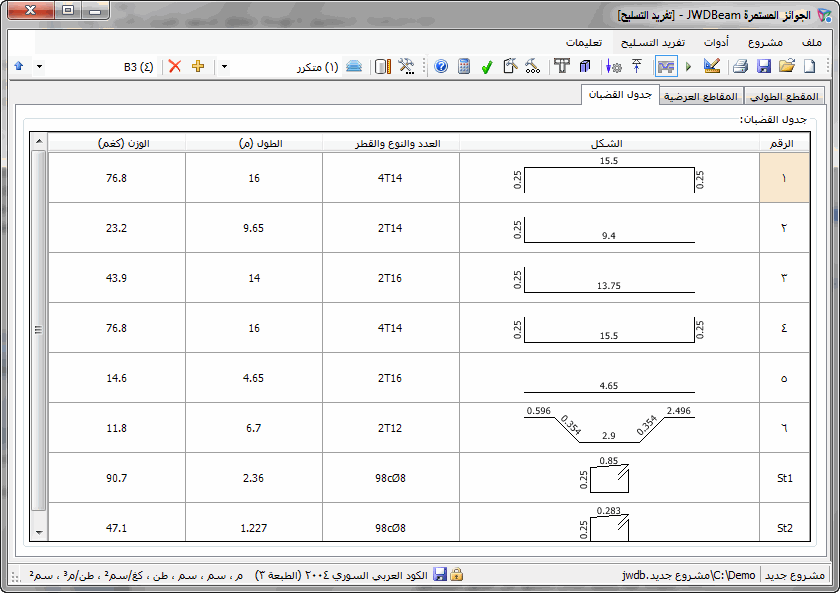Open the calculator tool icon

pyautogui.click(x=464, y=66)
